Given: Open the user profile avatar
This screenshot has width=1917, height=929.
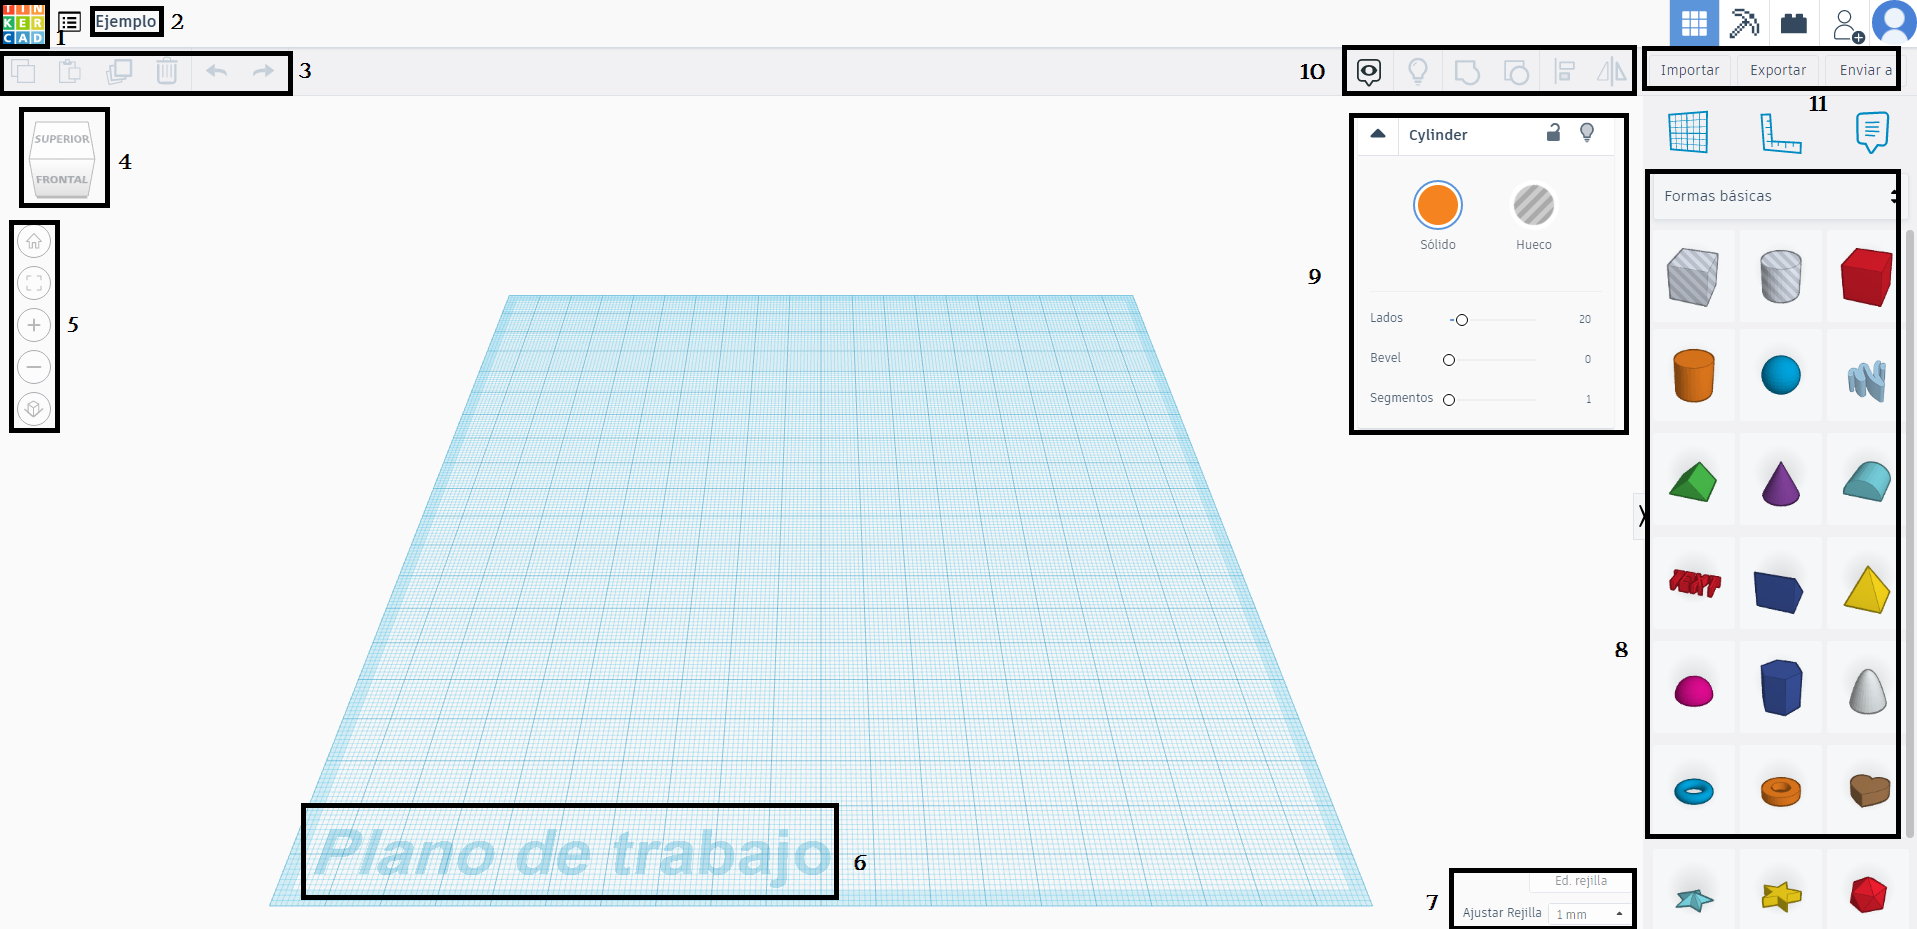Looking at the screenshot, I should (1894, 23).
